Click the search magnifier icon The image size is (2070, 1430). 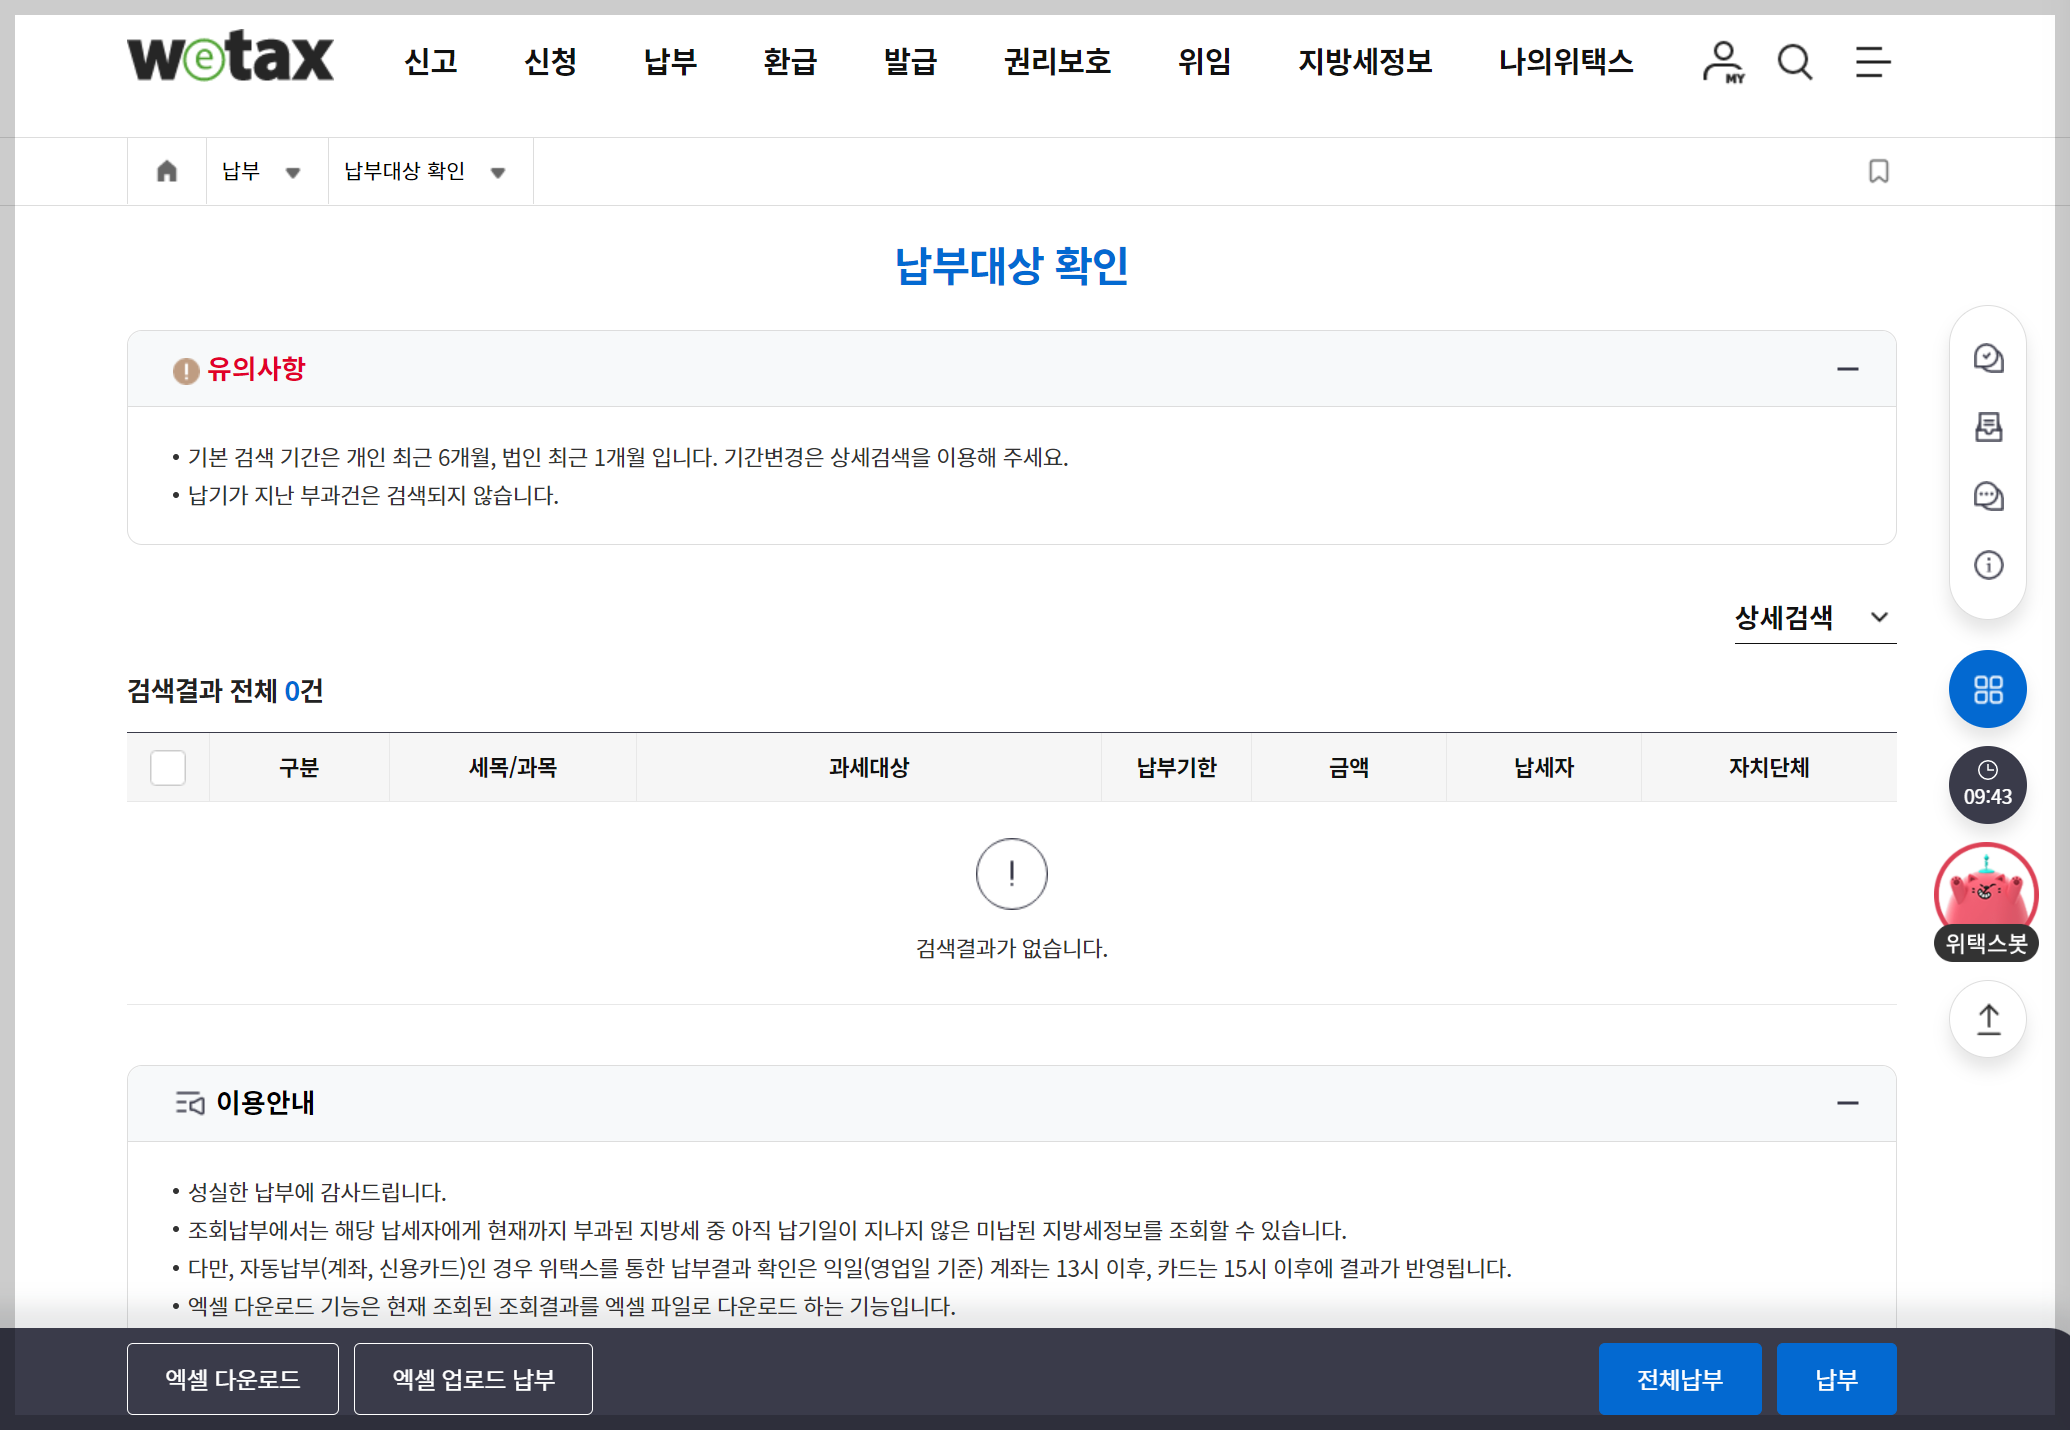coord(1795,62)
